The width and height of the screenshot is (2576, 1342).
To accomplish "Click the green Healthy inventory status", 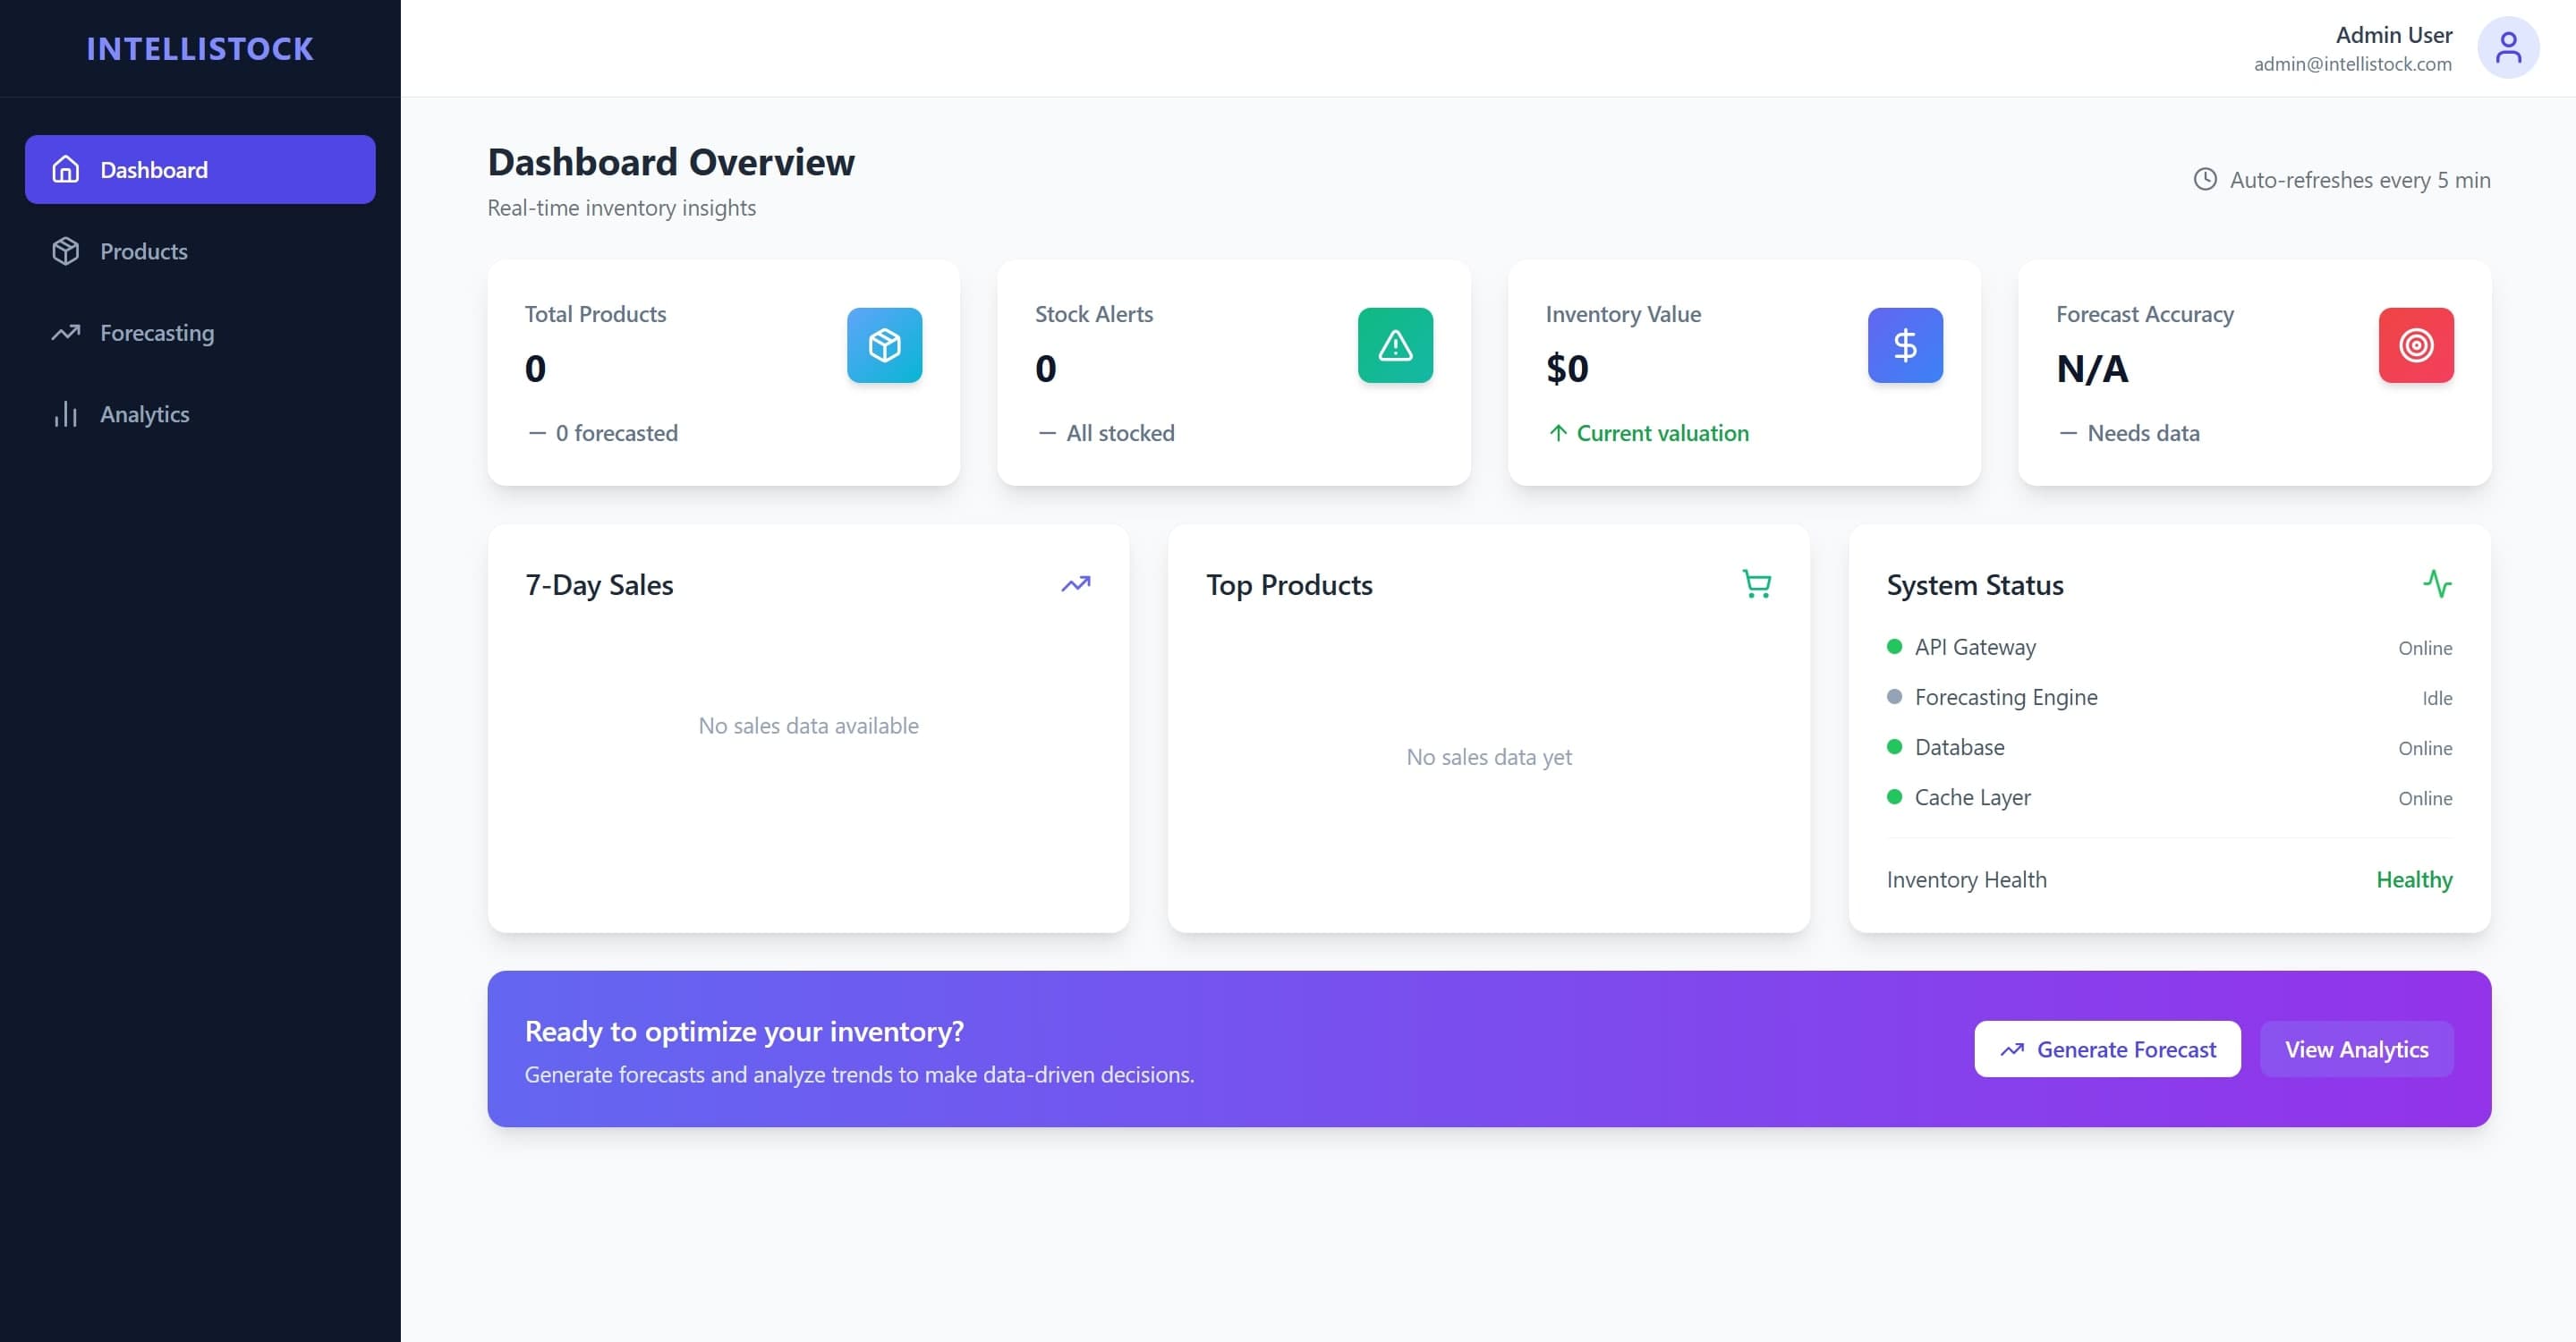I will (x=2413, y=880).
